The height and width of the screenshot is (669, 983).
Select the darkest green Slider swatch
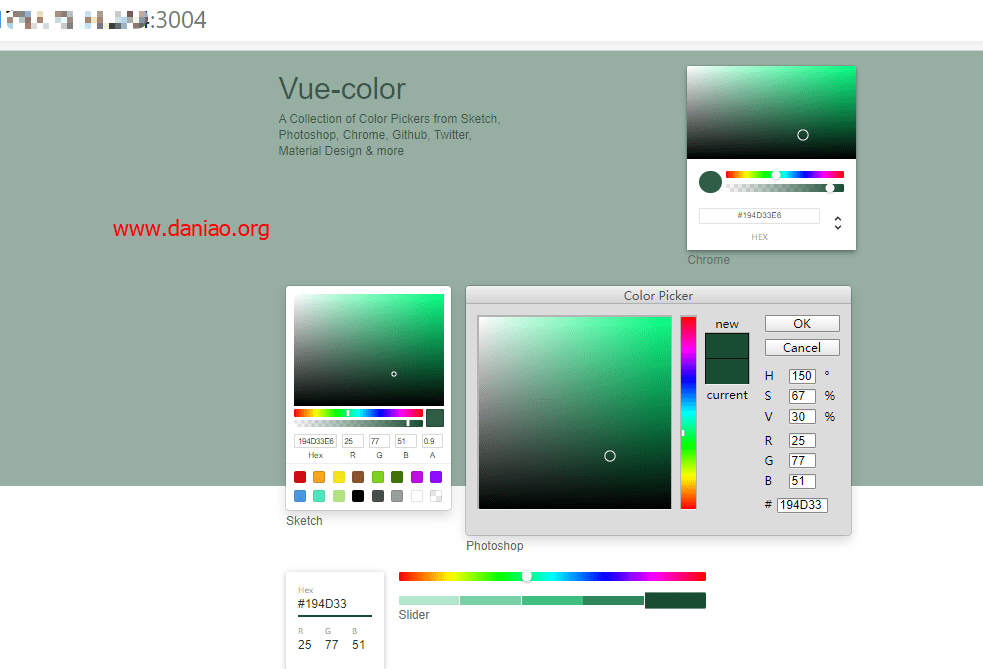click(675, 601)
